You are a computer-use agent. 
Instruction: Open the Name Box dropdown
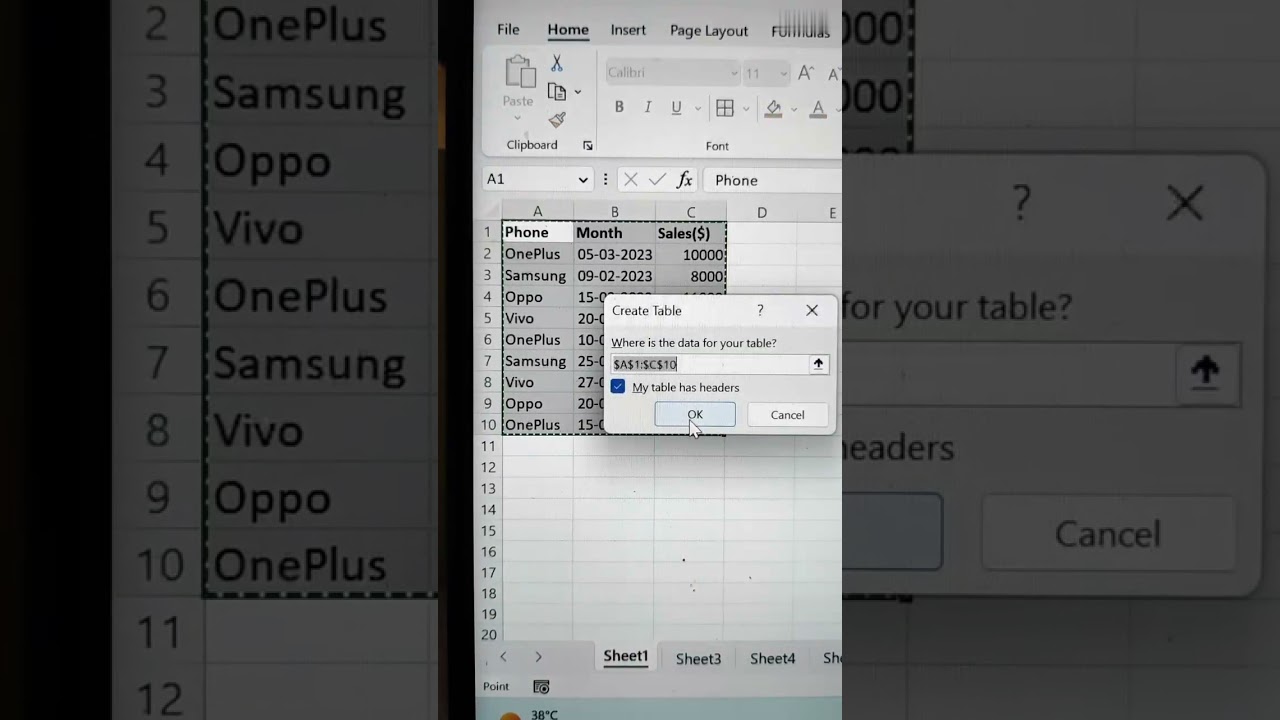(583, 179)
